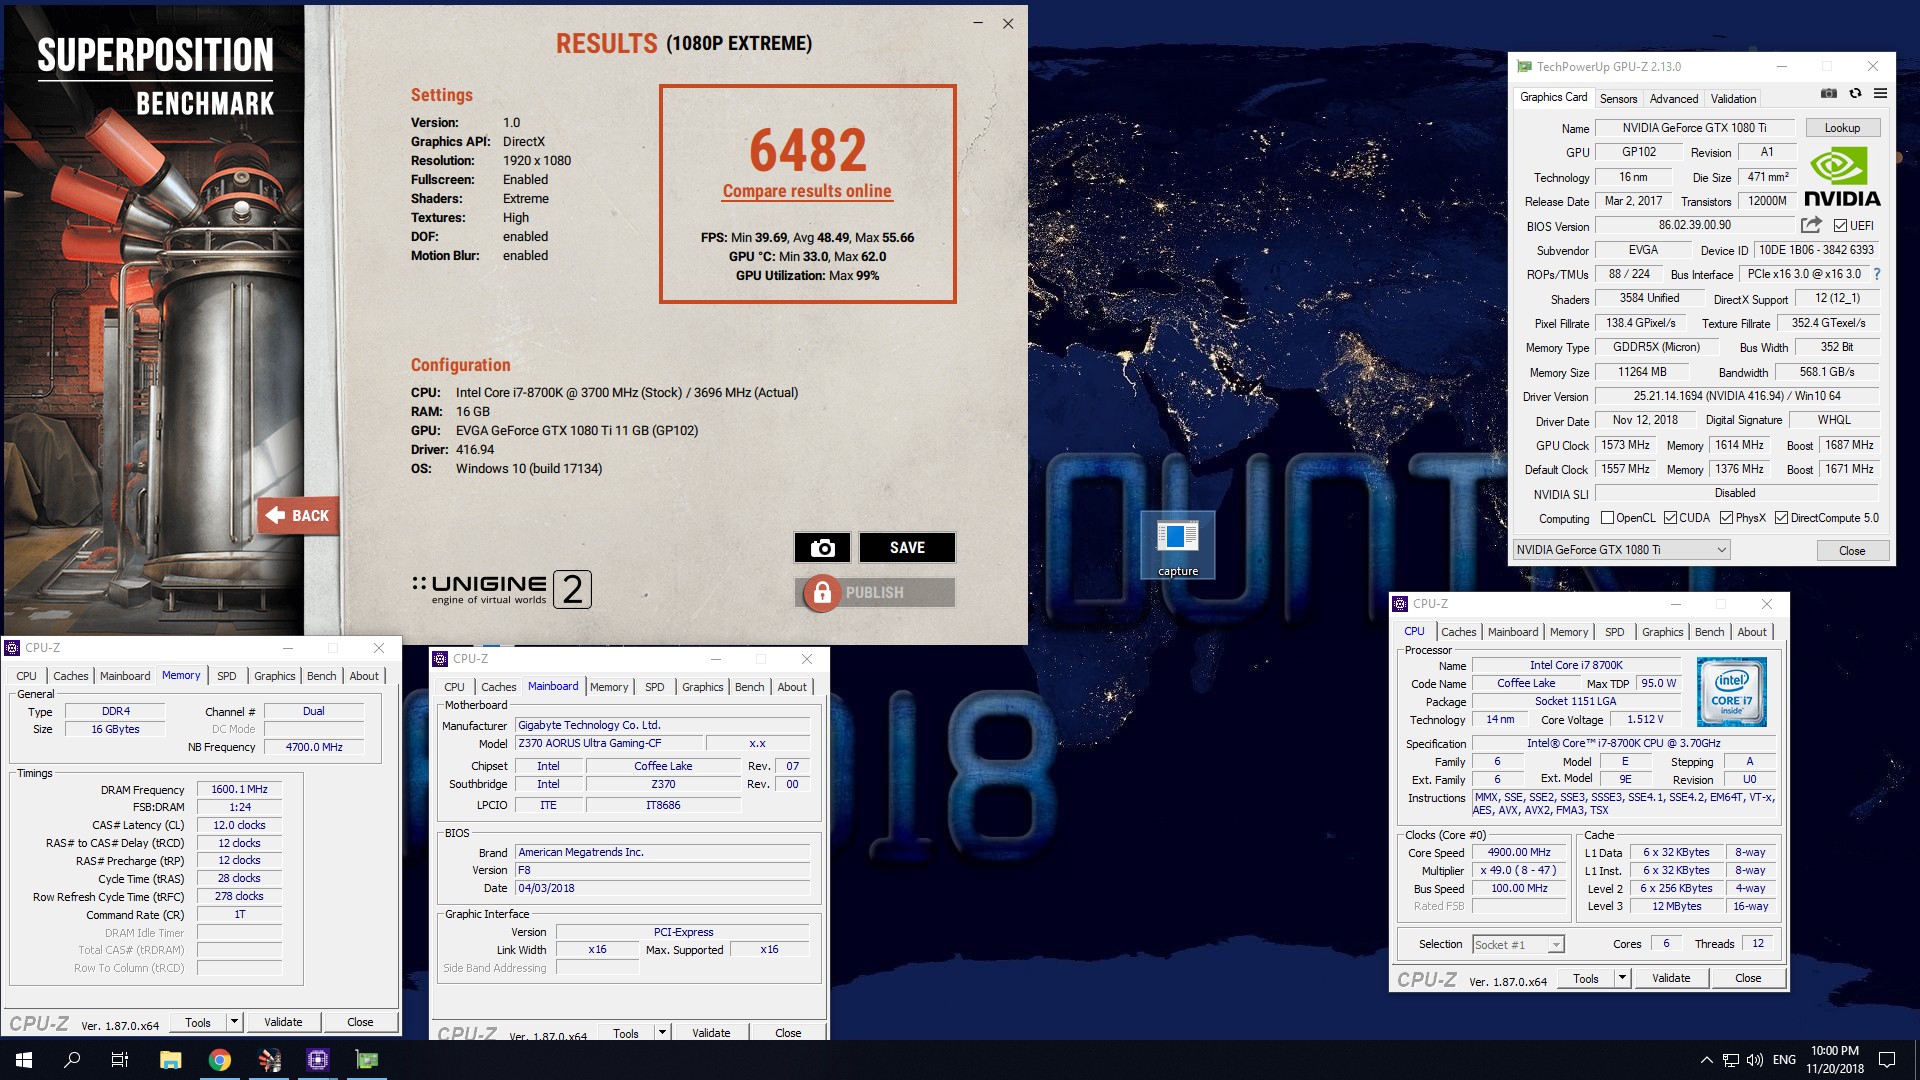Open the network icon in system tray

click(x=1730, y=1060)
